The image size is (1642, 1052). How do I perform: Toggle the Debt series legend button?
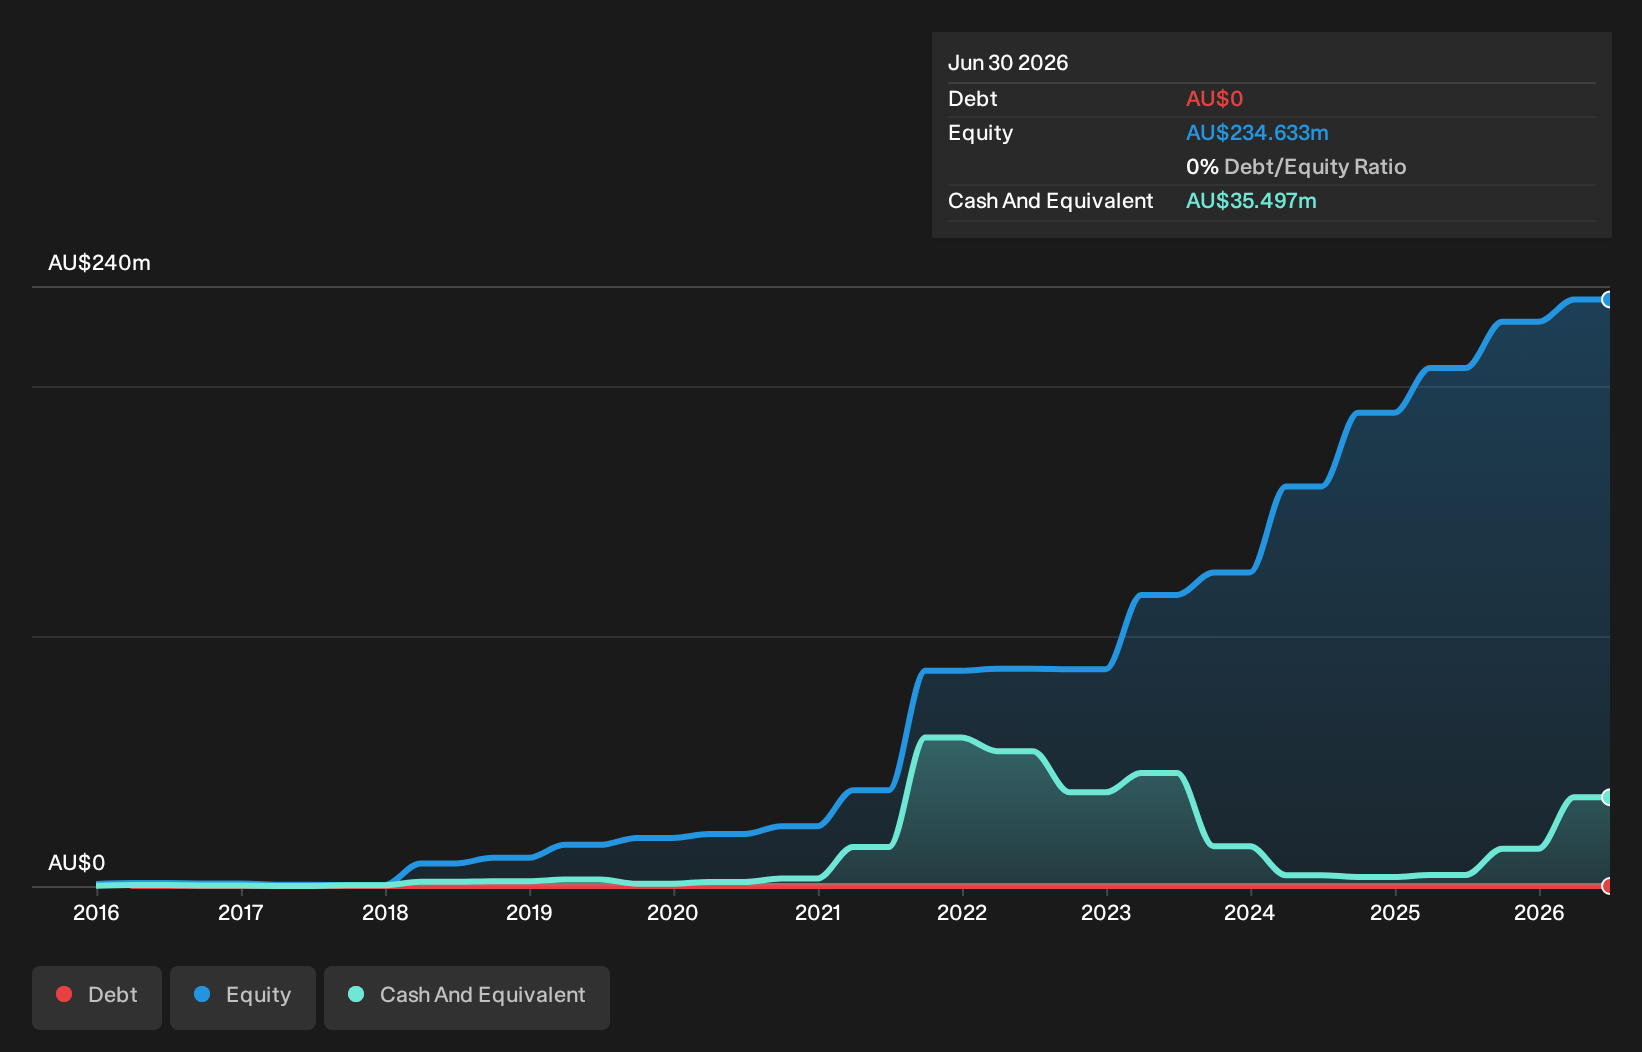coord(97,997)
